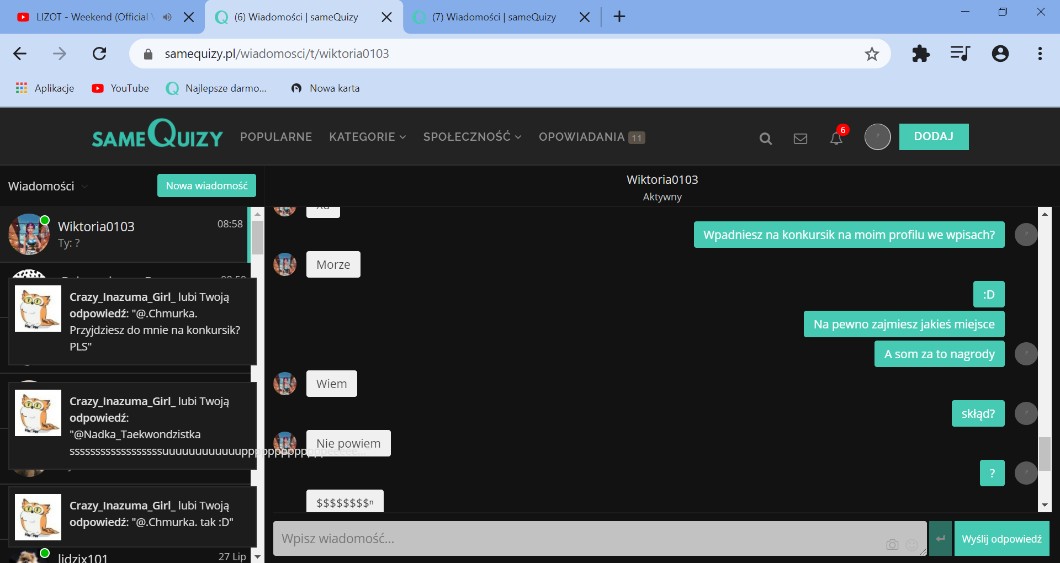Click the sameQuizy logo
Image resolution: width=1060 pixels, height=563 pixels.
157,136
